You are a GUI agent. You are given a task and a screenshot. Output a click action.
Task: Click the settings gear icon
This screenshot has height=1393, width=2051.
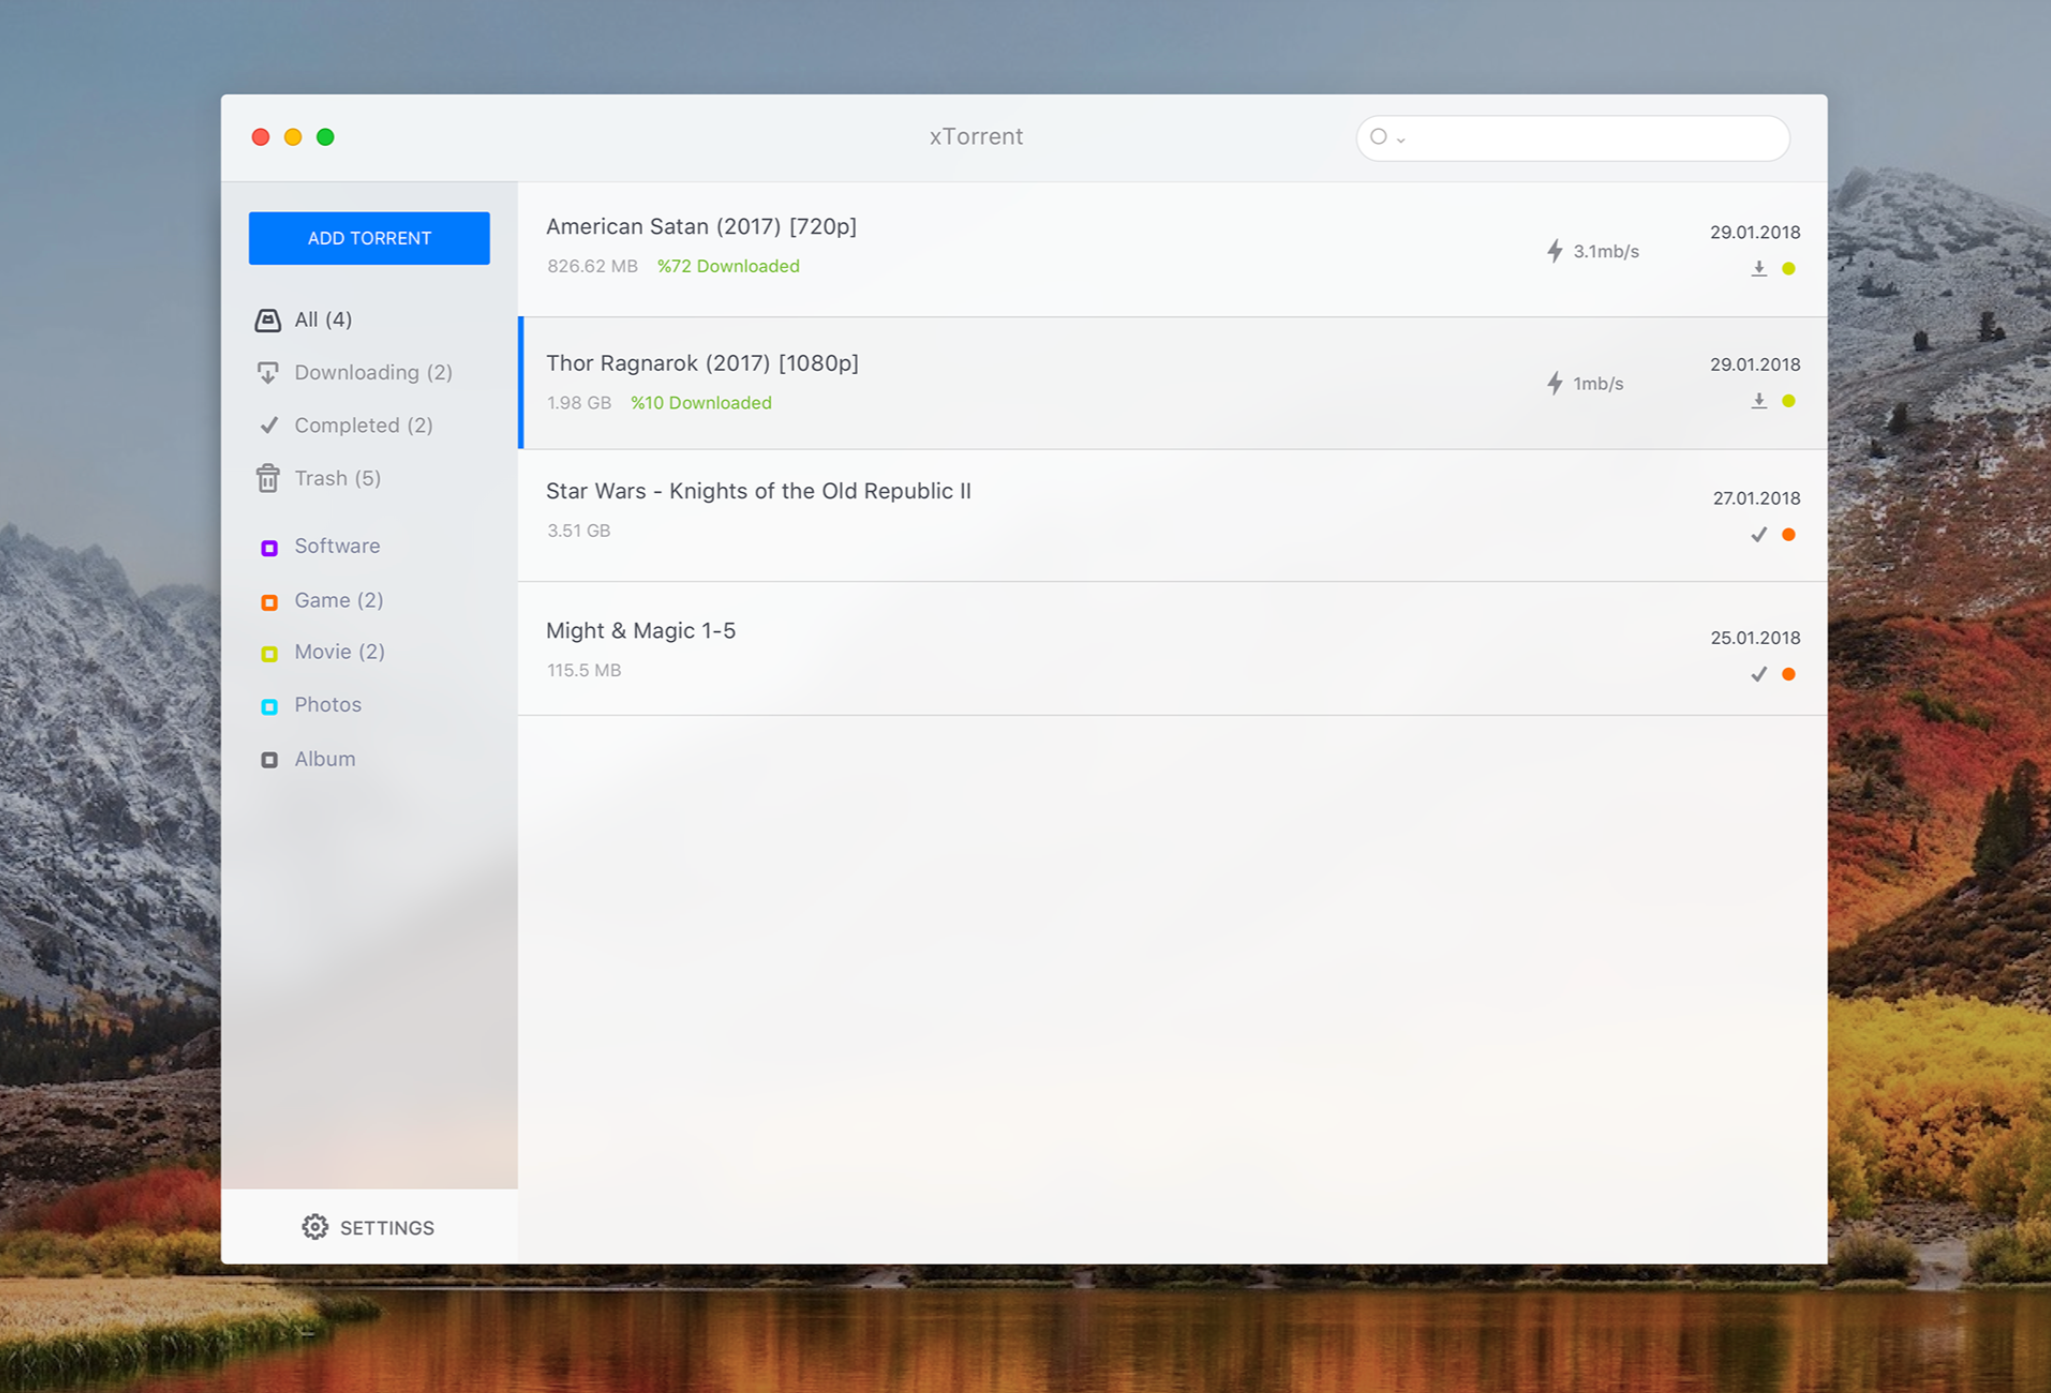coord(315,1227)
